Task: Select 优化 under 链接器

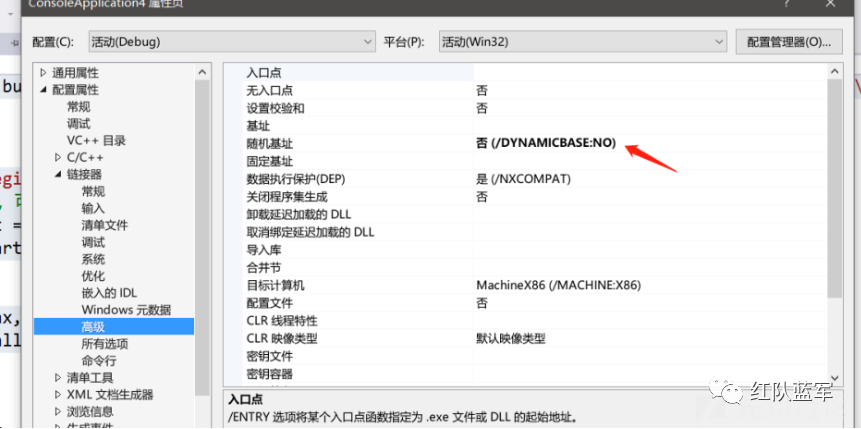Action: [93, 276]
